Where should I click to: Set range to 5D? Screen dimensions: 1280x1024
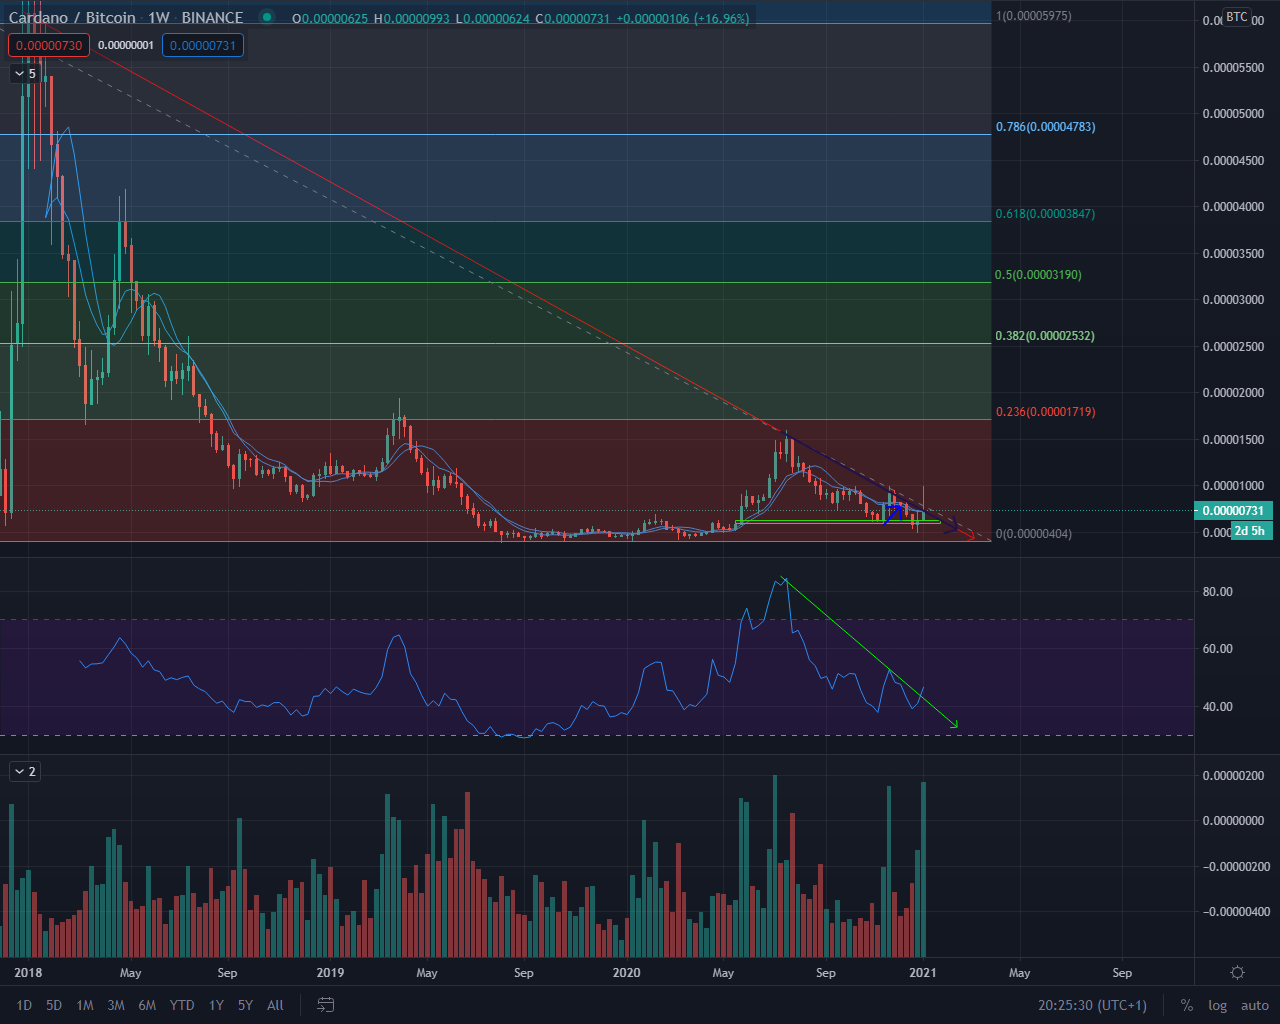(54, 1005)
